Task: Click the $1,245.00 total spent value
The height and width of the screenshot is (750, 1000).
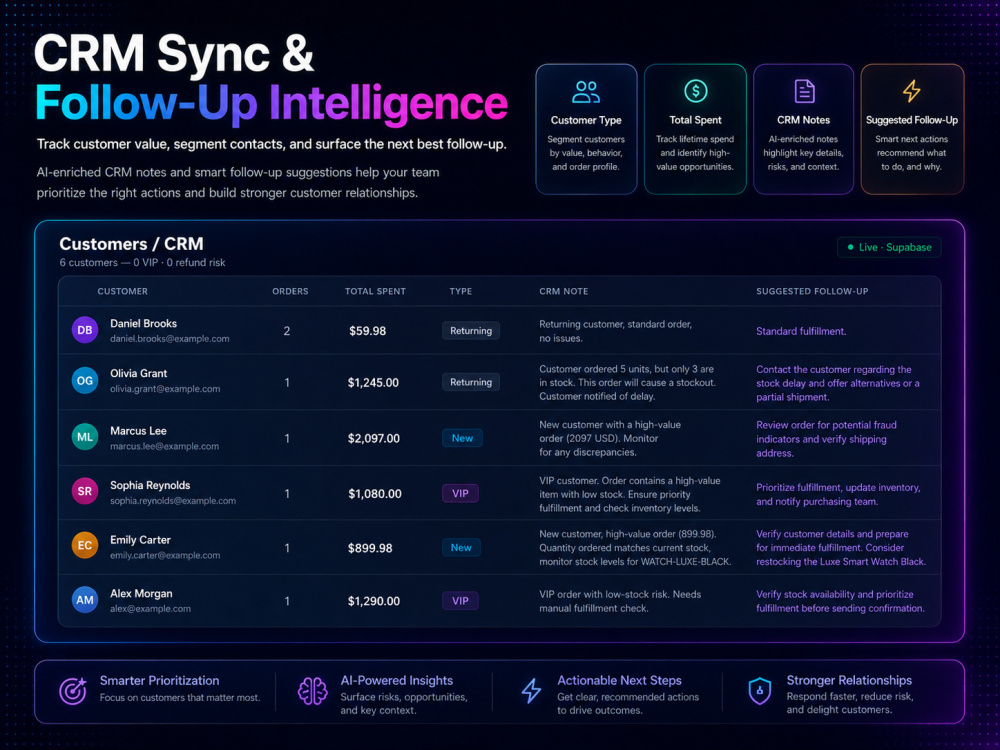Action: point(373,383)
